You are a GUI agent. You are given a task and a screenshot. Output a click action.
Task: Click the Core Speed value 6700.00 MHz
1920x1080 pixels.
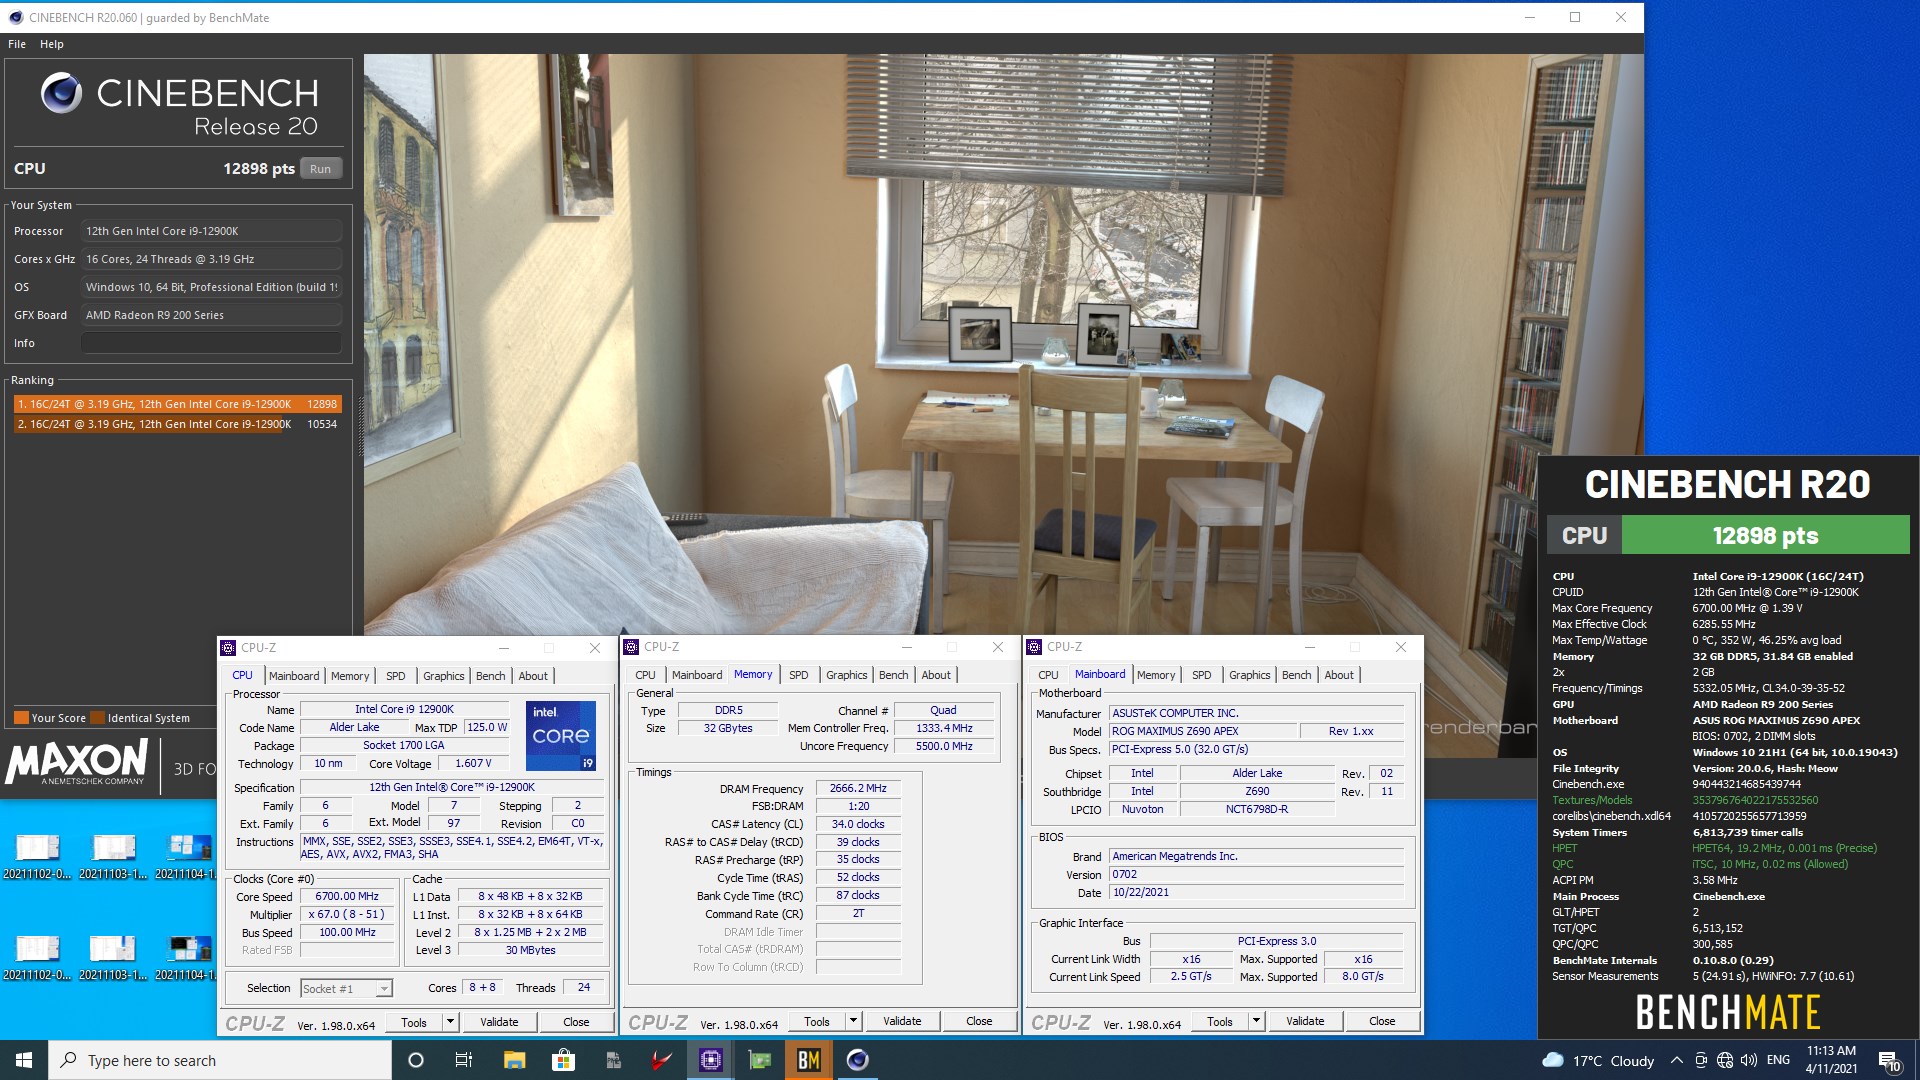coord(347,896)
